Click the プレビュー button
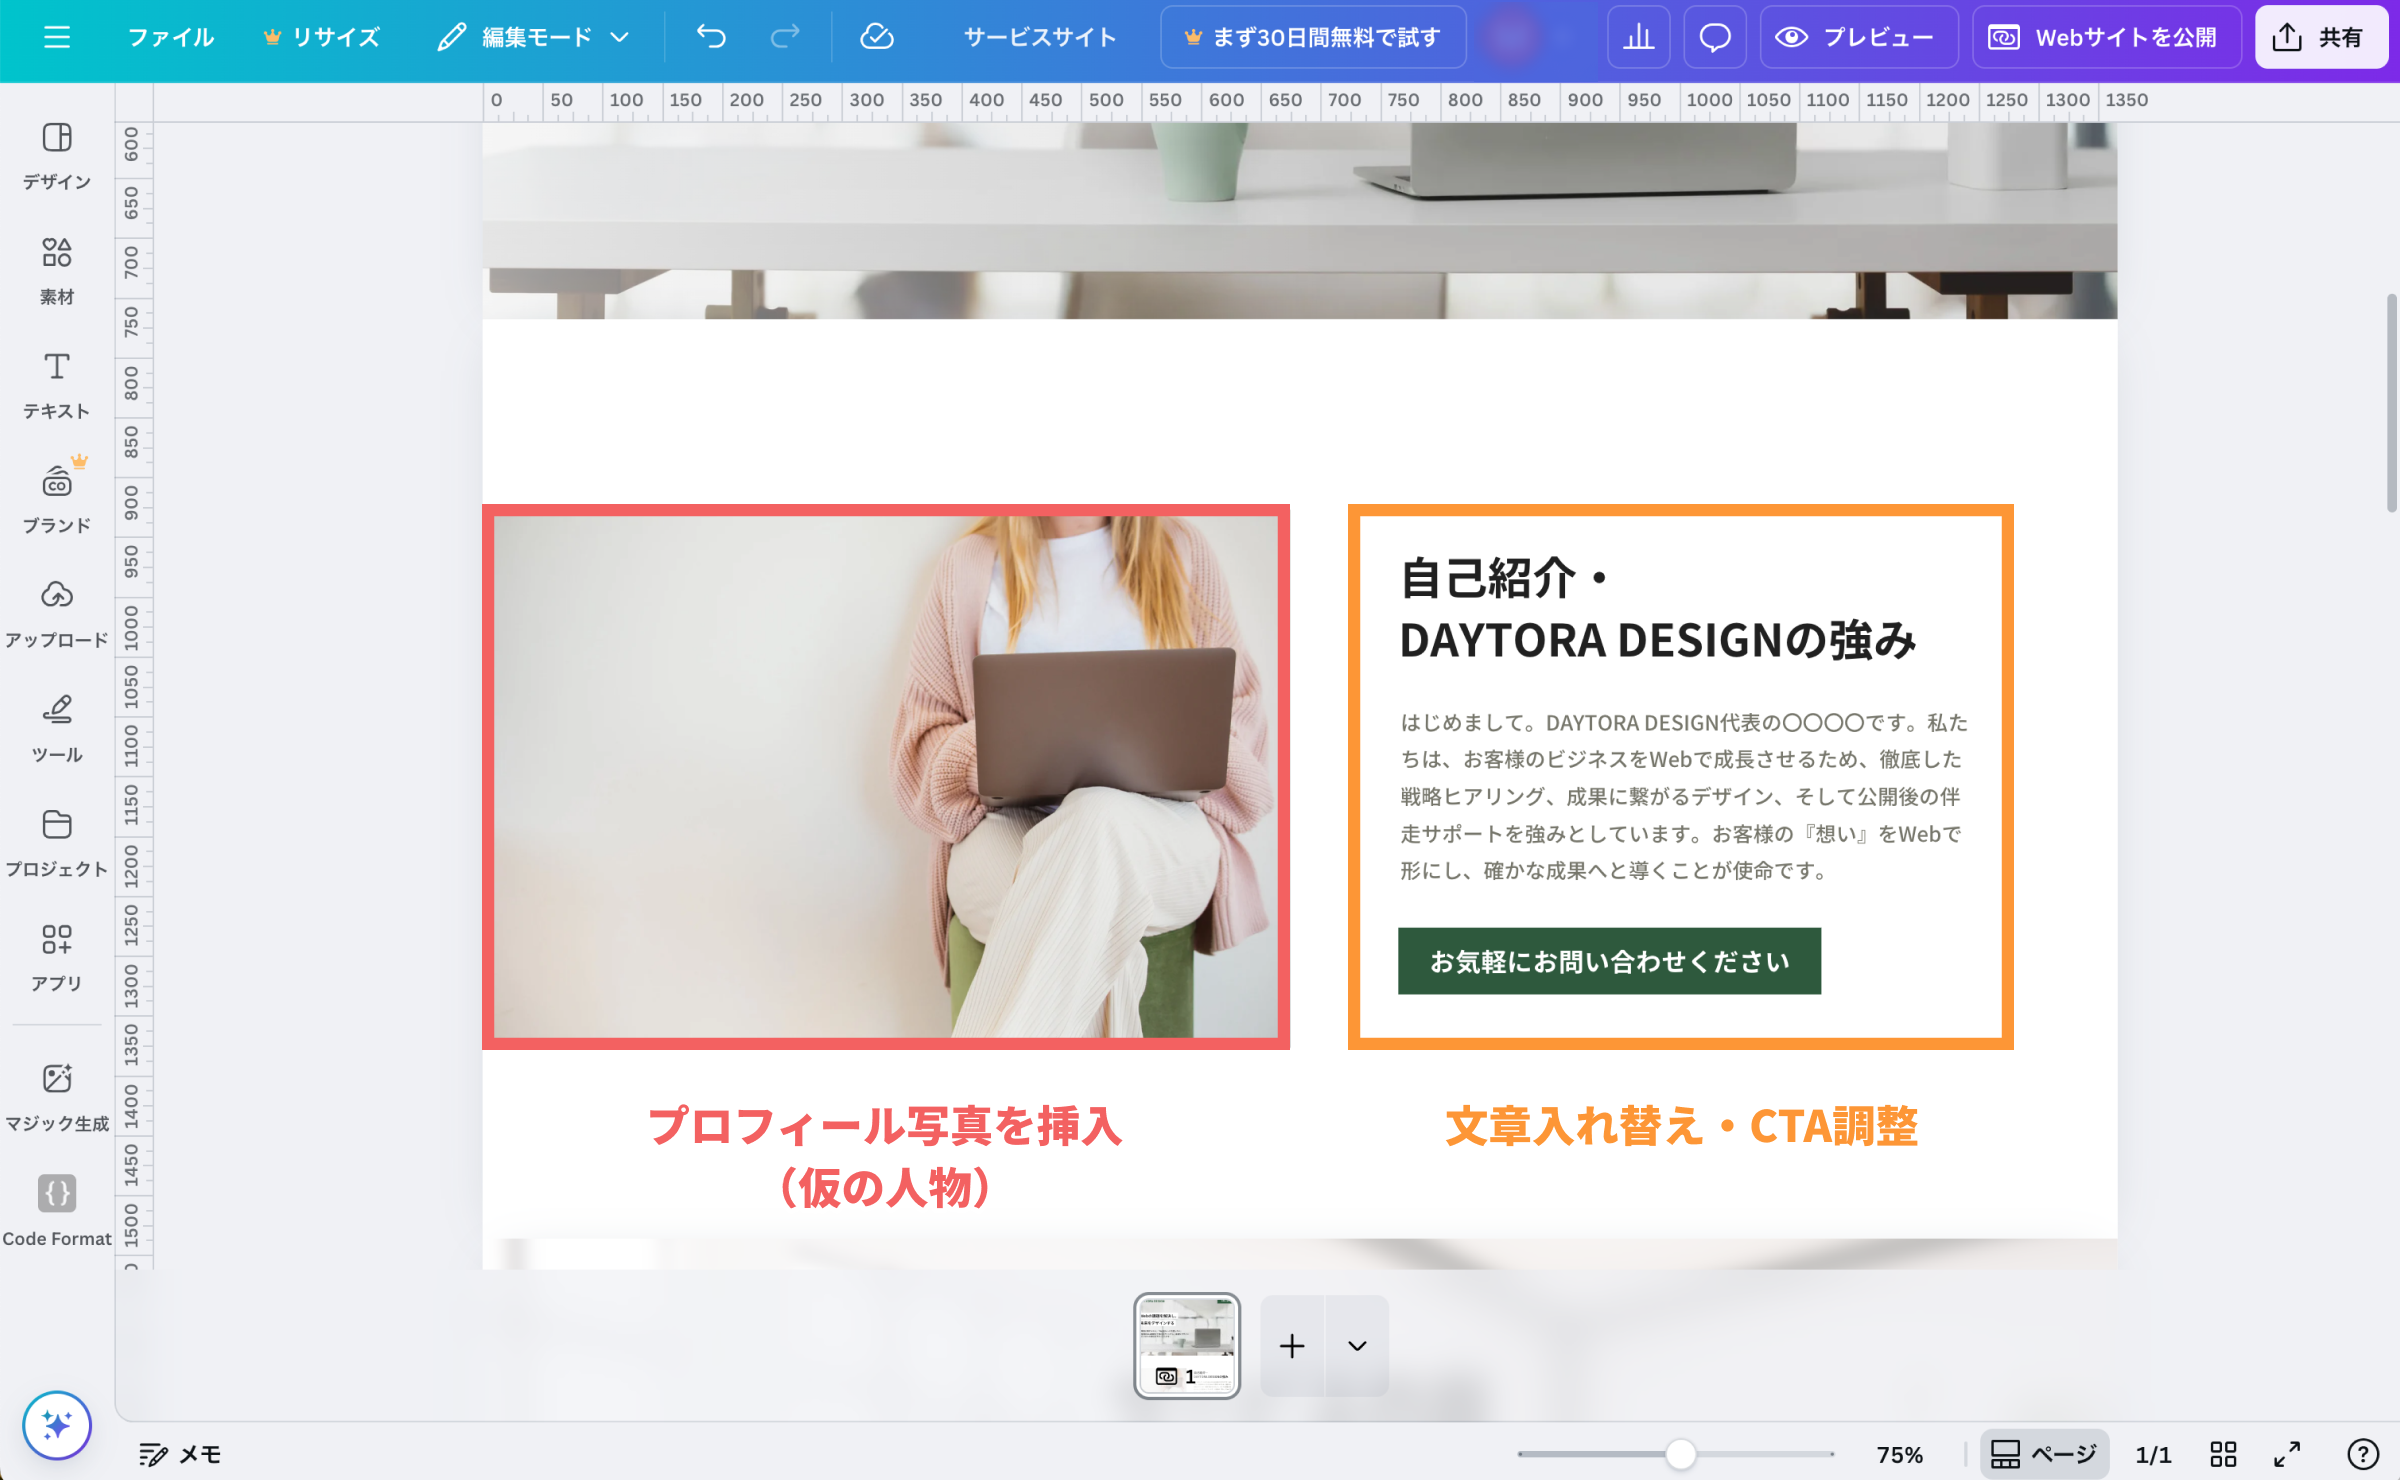The width and height of the screenshot is (2400, 1480). pos(1858,37)
